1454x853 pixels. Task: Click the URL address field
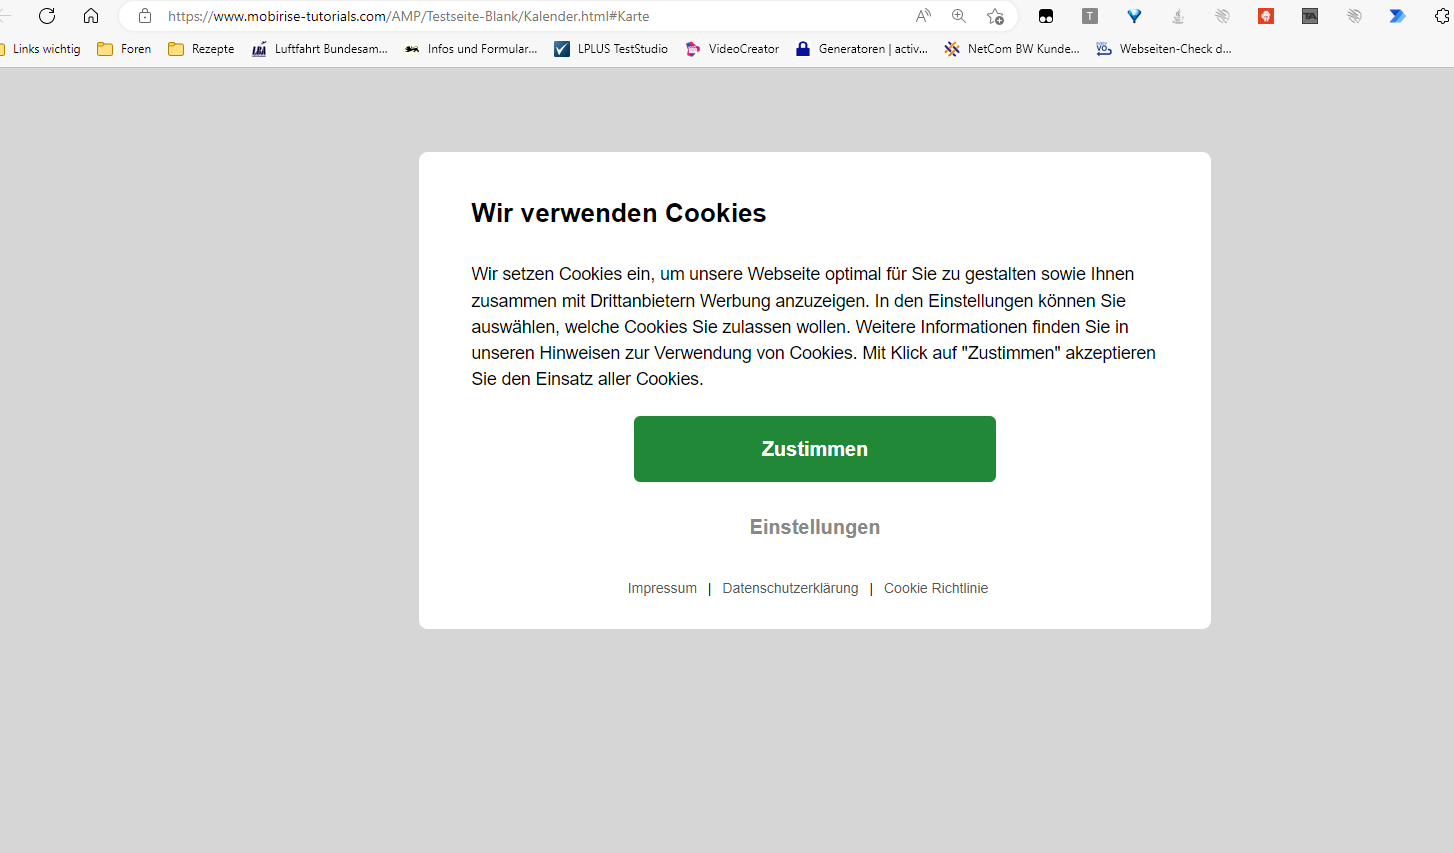tap(530, 16)
